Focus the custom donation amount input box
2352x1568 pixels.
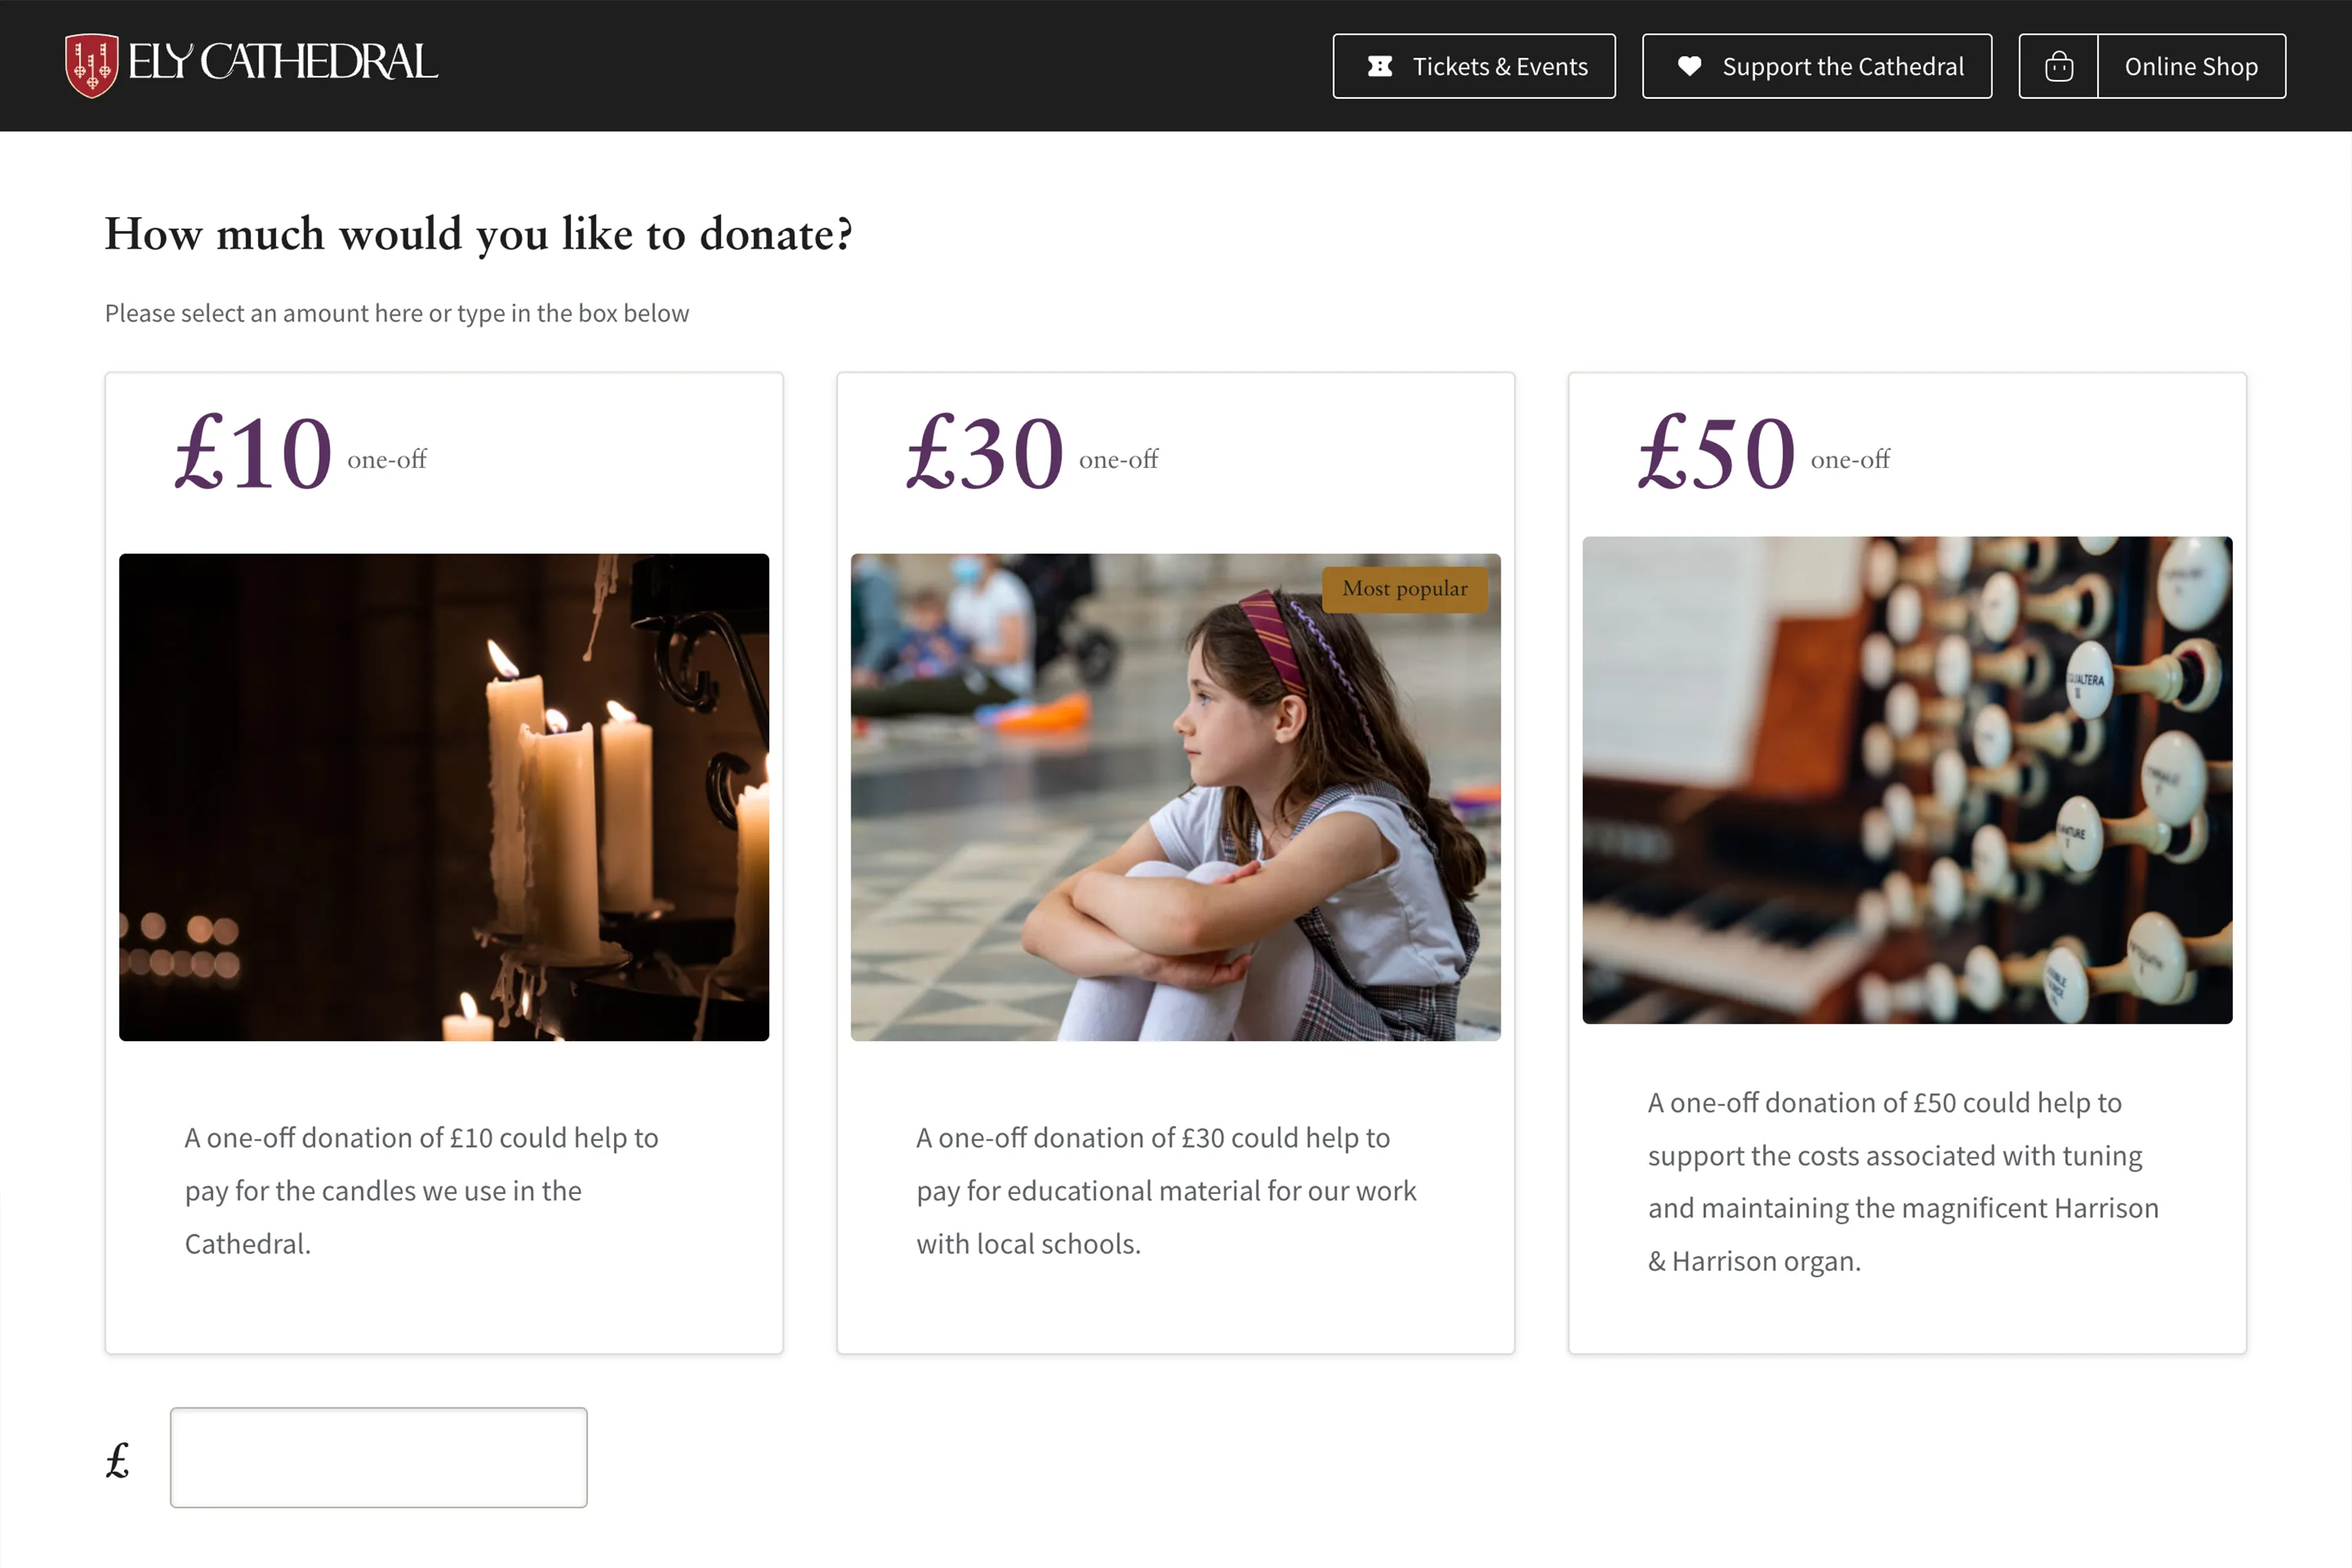(378, 1457)
